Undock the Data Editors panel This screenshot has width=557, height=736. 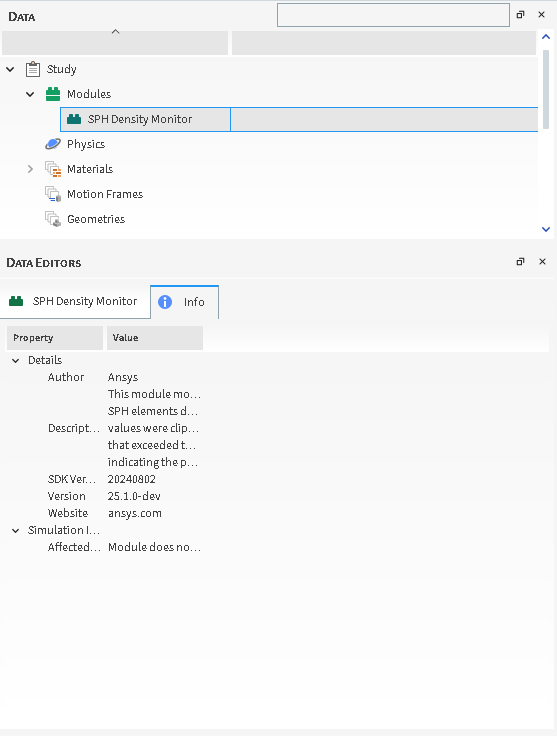click(520, 261)
